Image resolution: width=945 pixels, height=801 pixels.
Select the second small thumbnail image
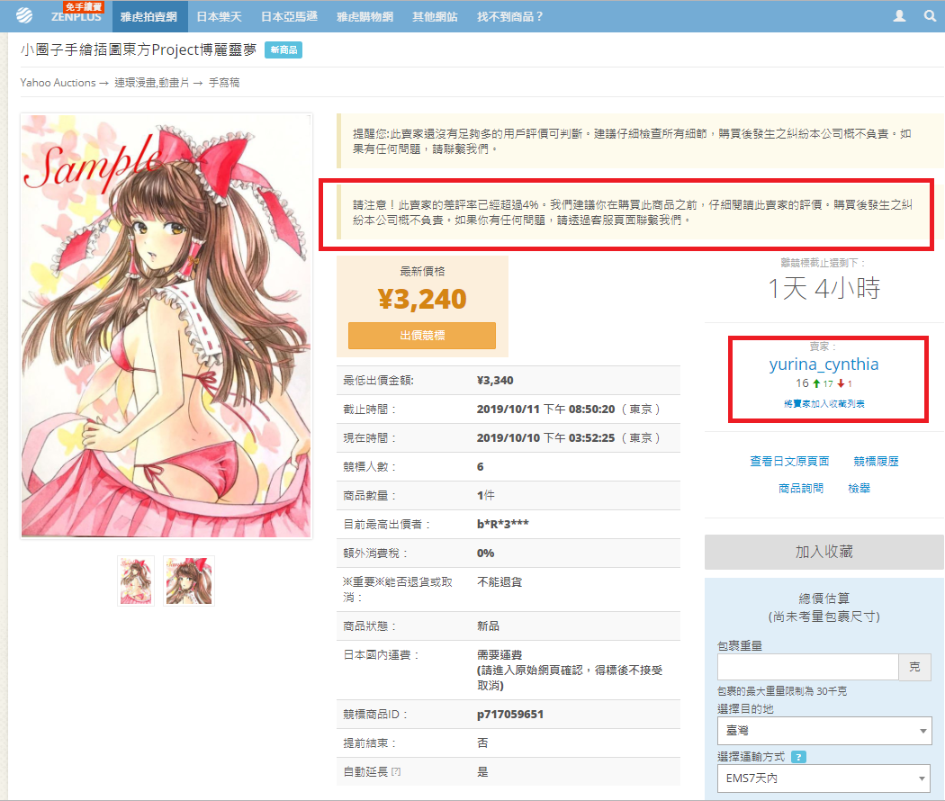[x=189, y=581]
